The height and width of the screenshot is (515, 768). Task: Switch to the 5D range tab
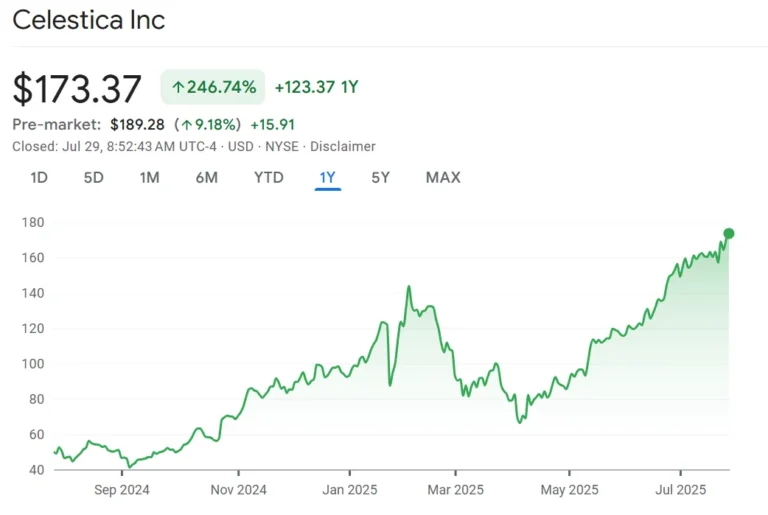click(94, 177)
